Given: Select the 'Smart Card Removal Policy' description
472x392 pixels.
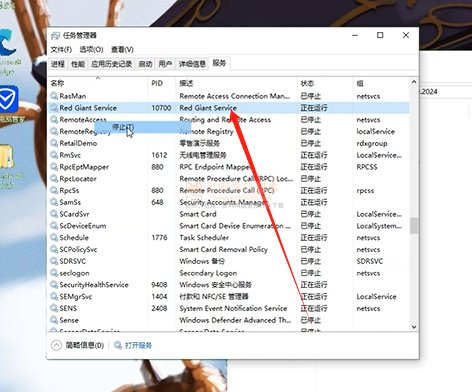Looking at the screenshot, I should (x=223, y=249).
